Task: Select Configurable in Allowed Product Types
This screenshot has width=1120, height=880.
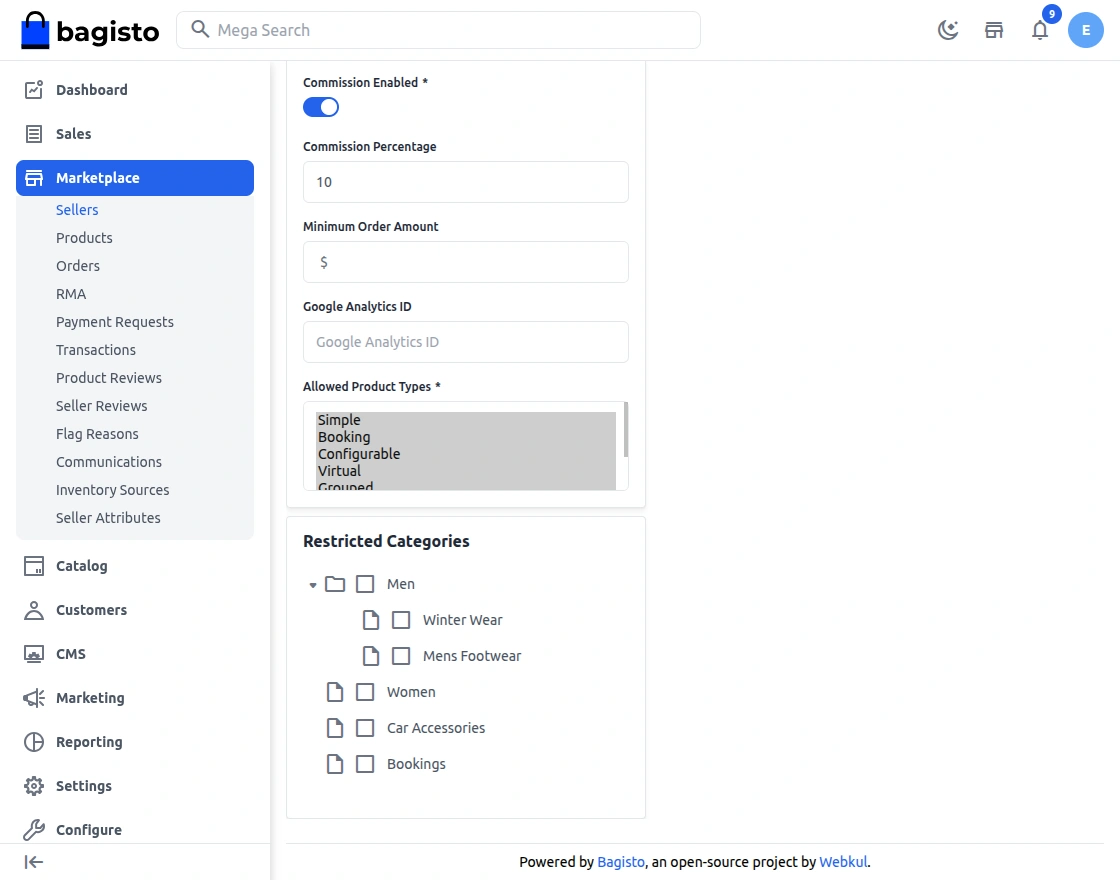Action: (359, 454)
